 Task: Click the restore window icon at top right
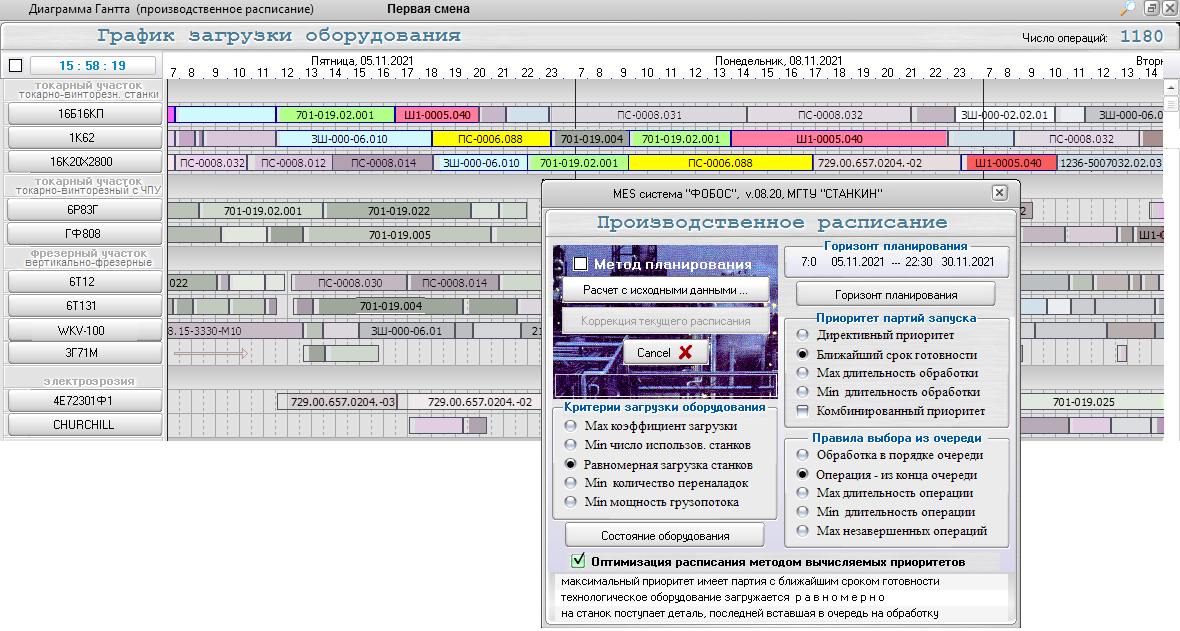1151,8
